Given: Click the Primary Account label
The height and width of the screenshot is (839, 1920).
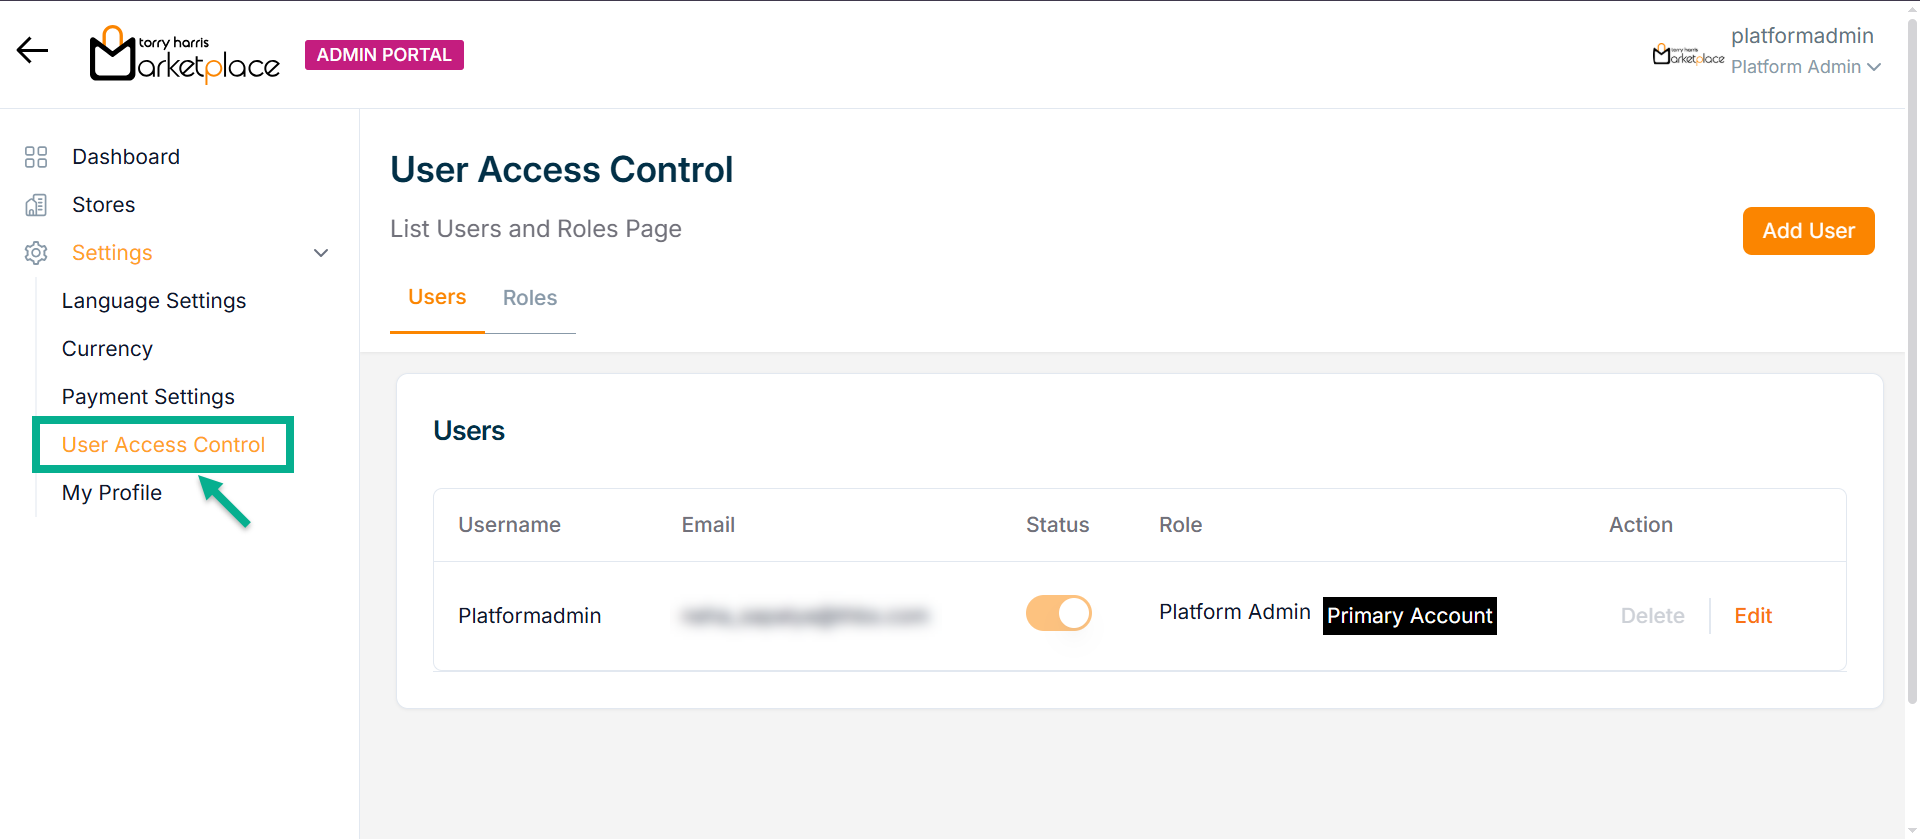Looking at the screenshot, I should coord(1409,616).
